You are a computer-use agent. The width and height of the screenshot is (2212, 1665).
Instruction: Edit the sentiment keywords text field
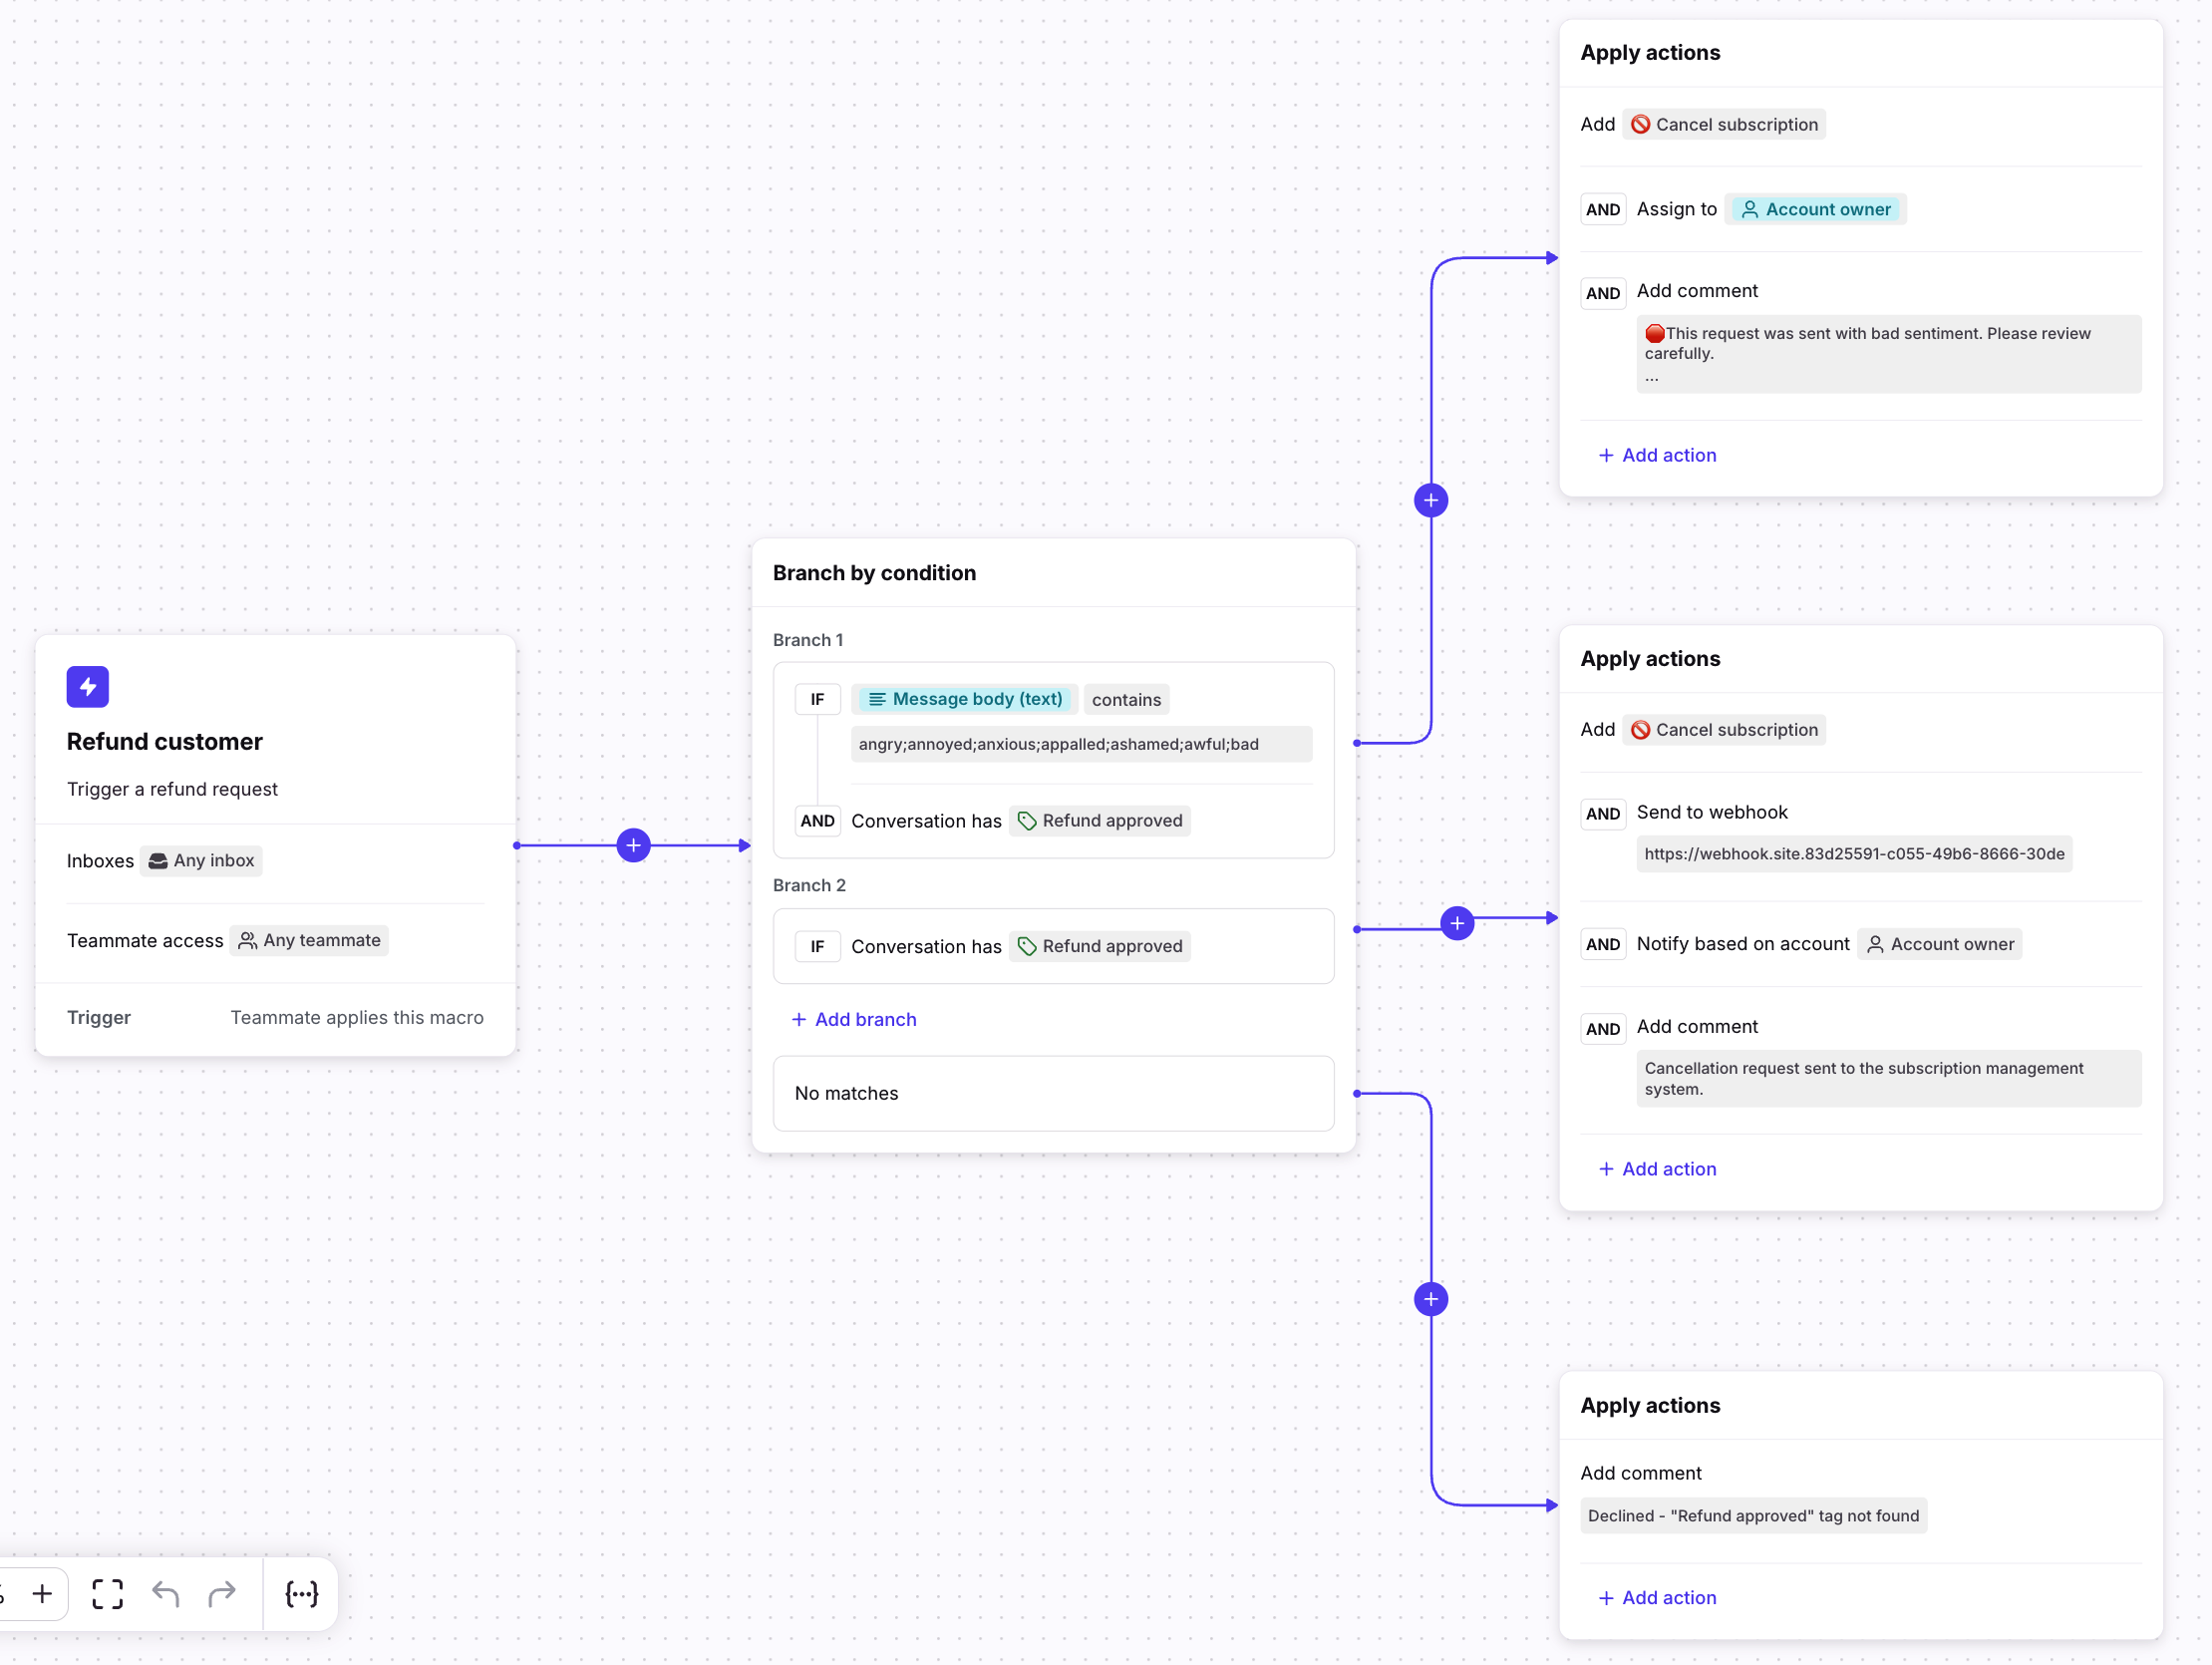point(1080,745)
